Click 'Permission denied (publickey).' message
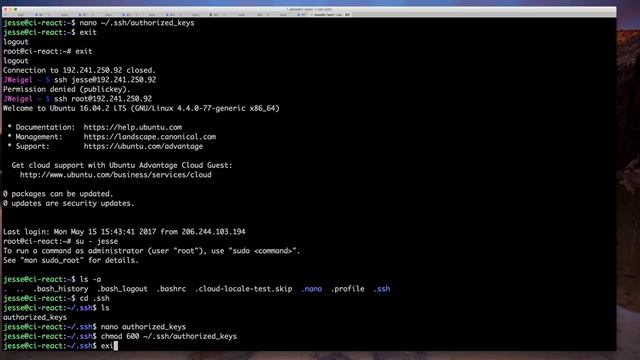640x360 pixels. tap(67, 89)
